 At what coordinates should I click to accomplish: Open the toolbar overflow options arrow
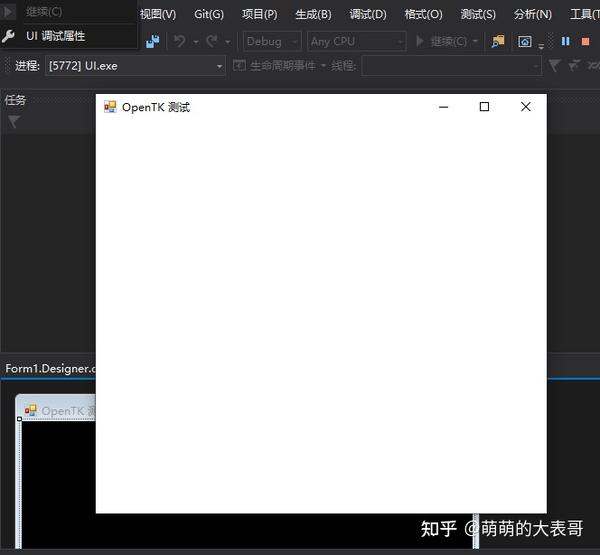541,47
